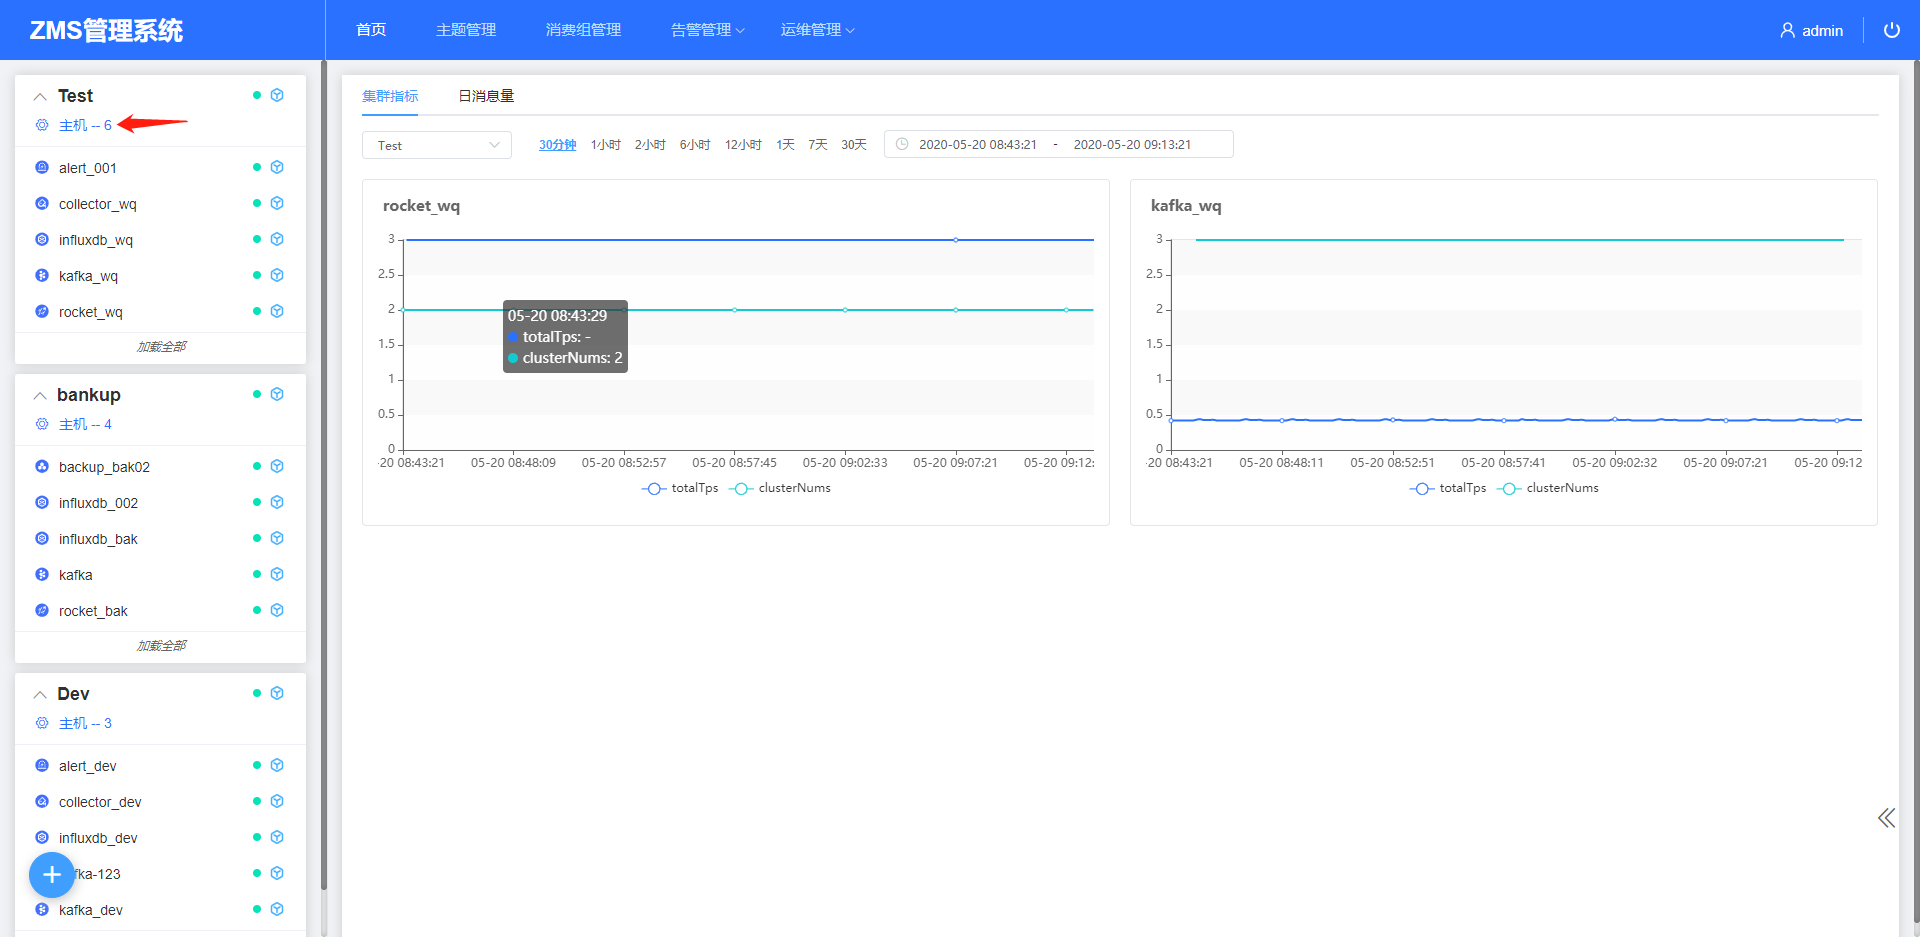The image size is (1920, 937).
Task: Toggle clusterNums legend in kafka_wq chart
Action: pos(1548,488)
